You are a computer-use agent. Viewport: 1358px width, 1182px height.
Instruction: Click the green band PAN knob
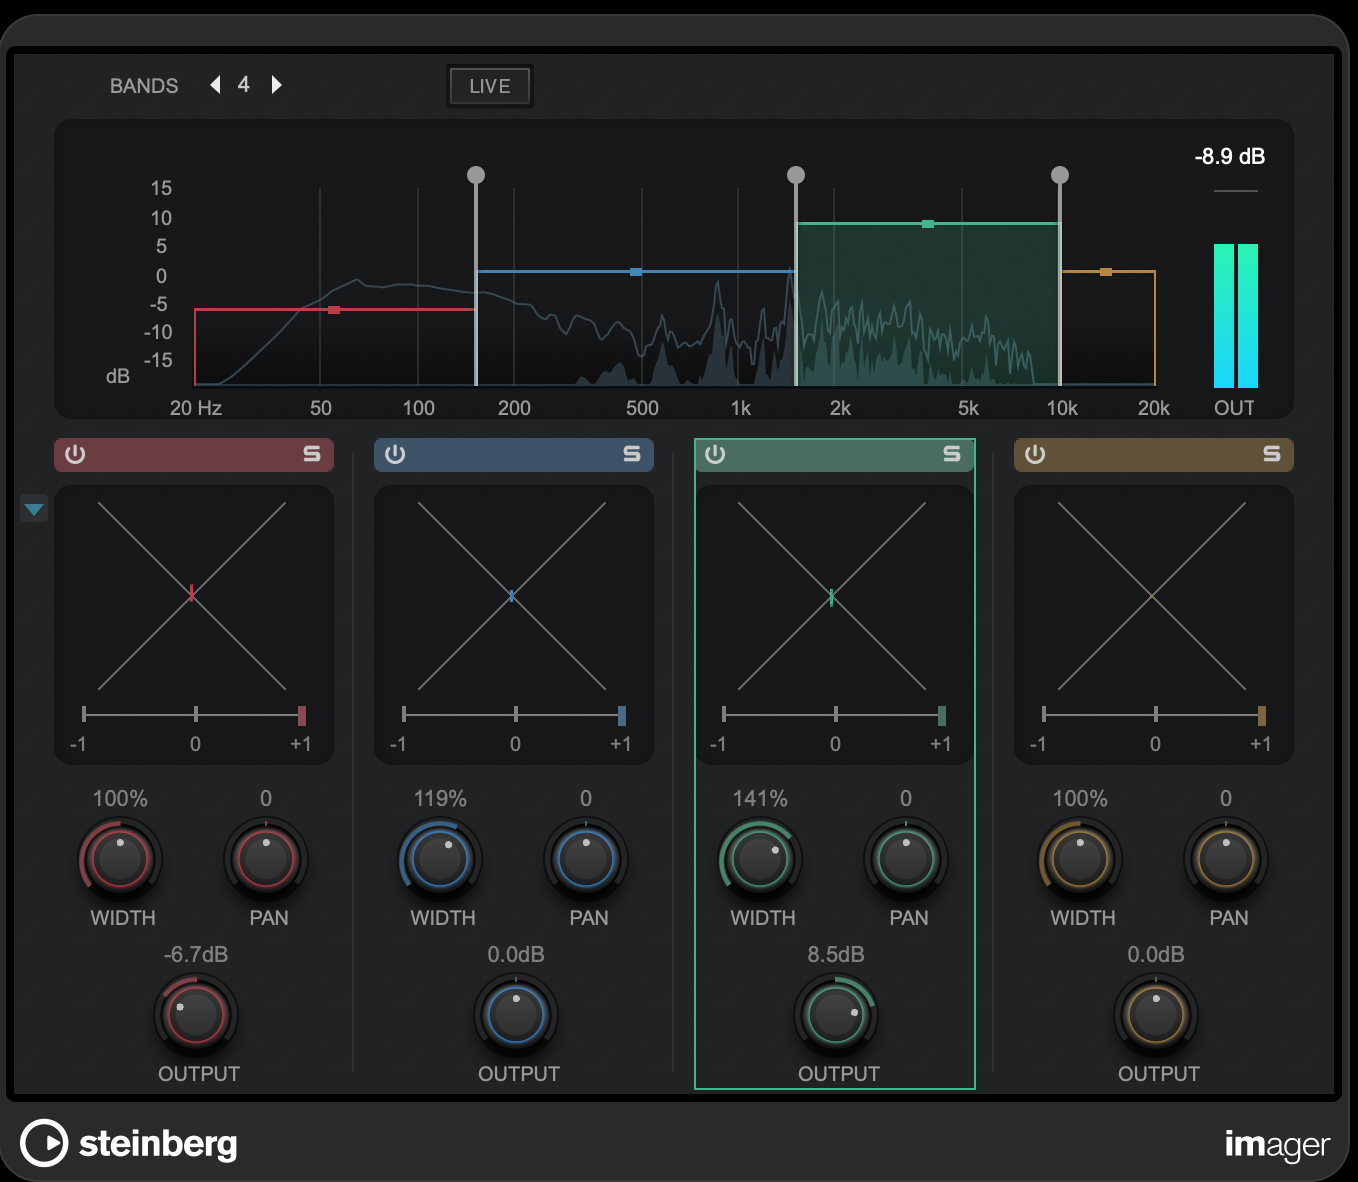(906, 859)
